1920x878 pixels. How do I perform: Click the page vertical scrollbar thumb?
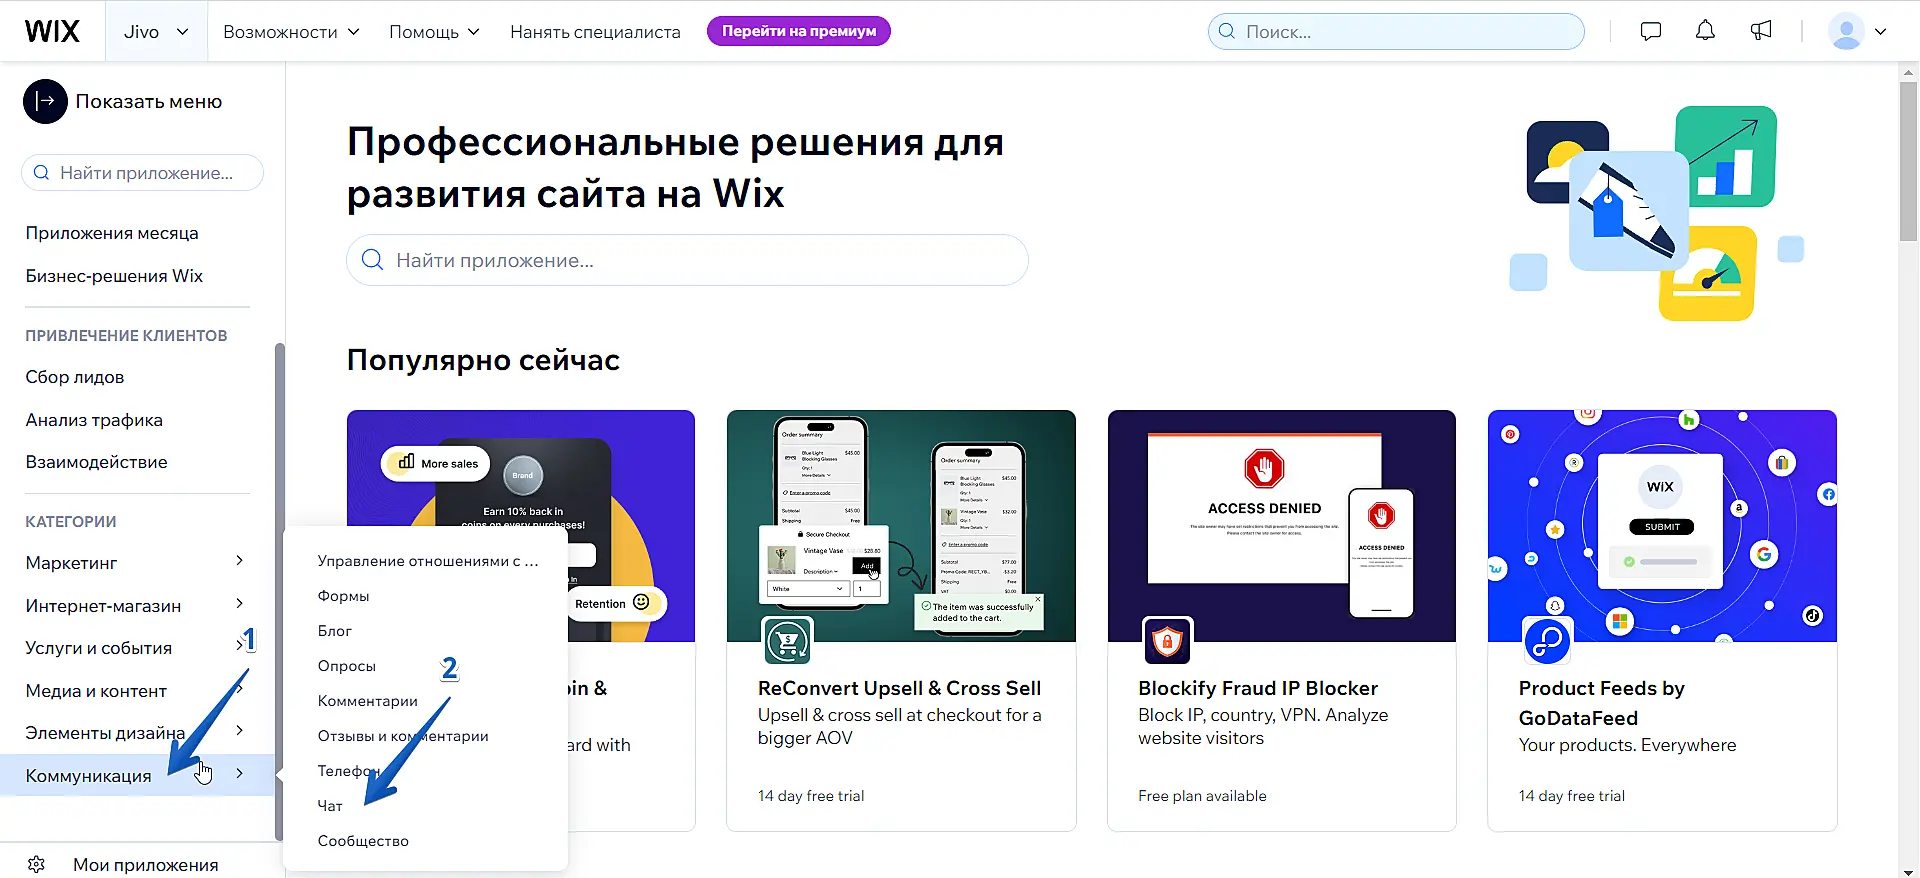click(1909, 160)
